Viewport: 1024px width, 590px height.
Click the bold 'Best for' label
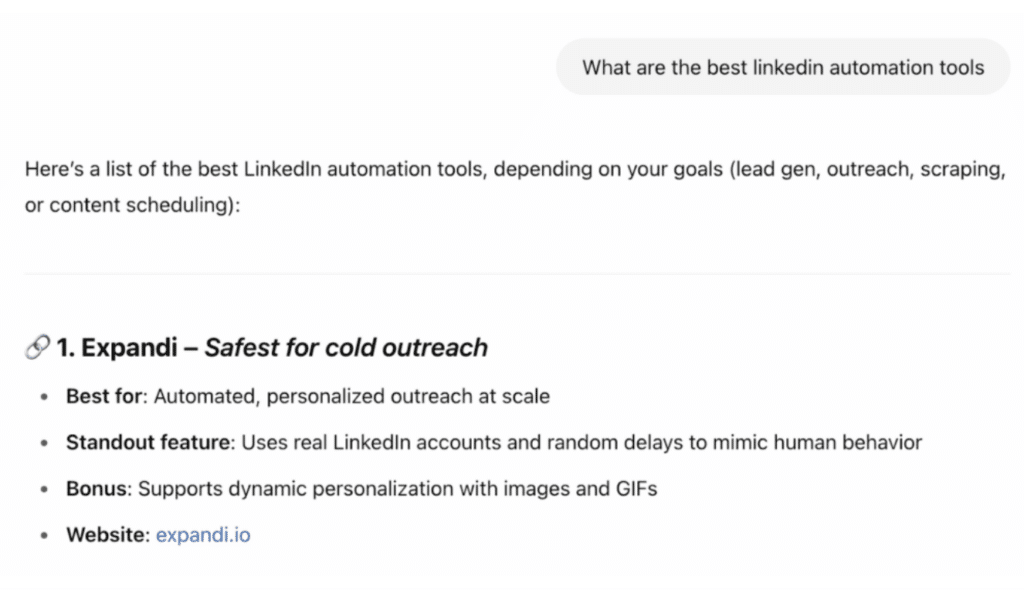101,396
